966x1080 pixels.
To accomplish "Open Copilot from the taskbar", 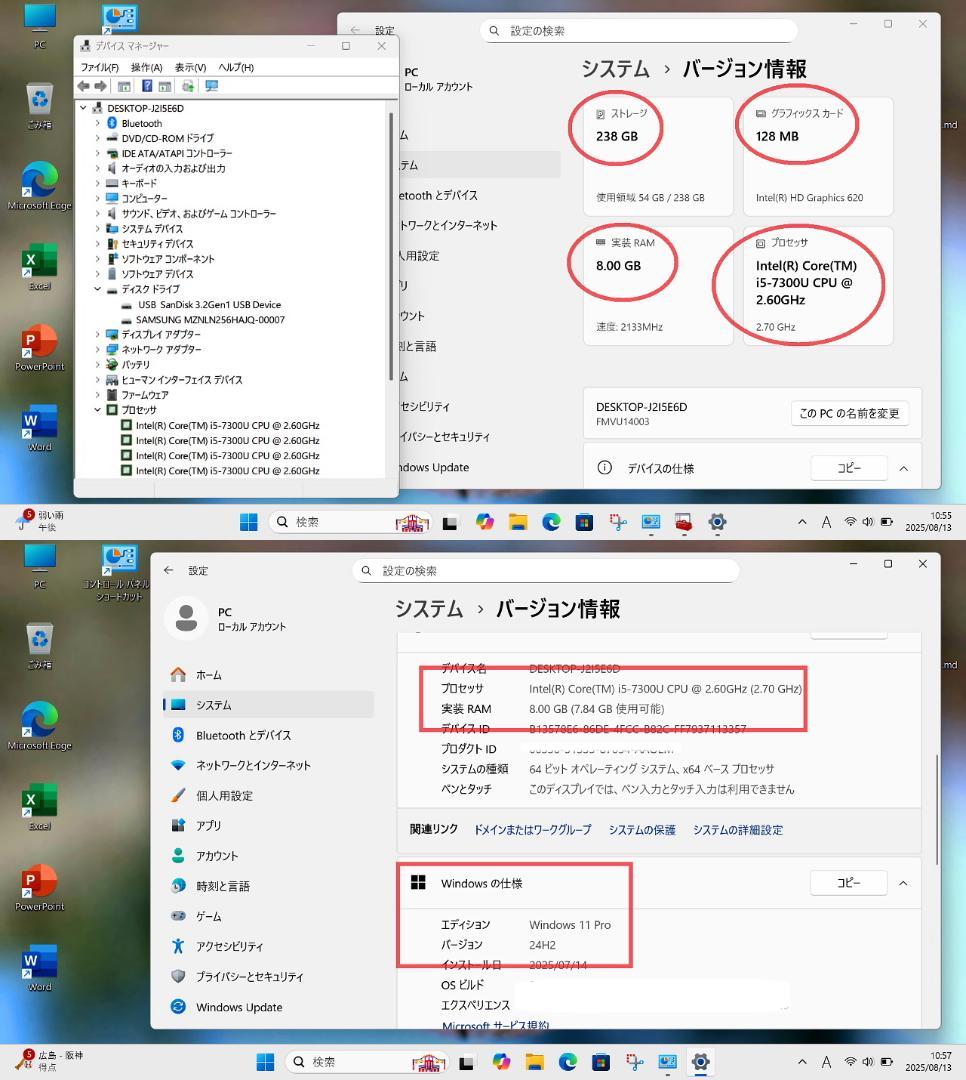I will pos(499,1062).
